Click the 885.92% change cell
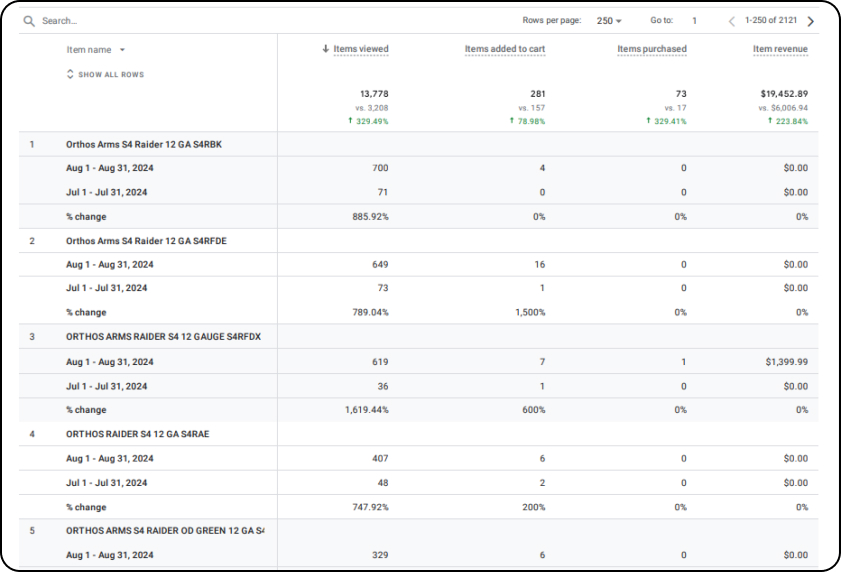Screen dimensions: 841x572 371,217
